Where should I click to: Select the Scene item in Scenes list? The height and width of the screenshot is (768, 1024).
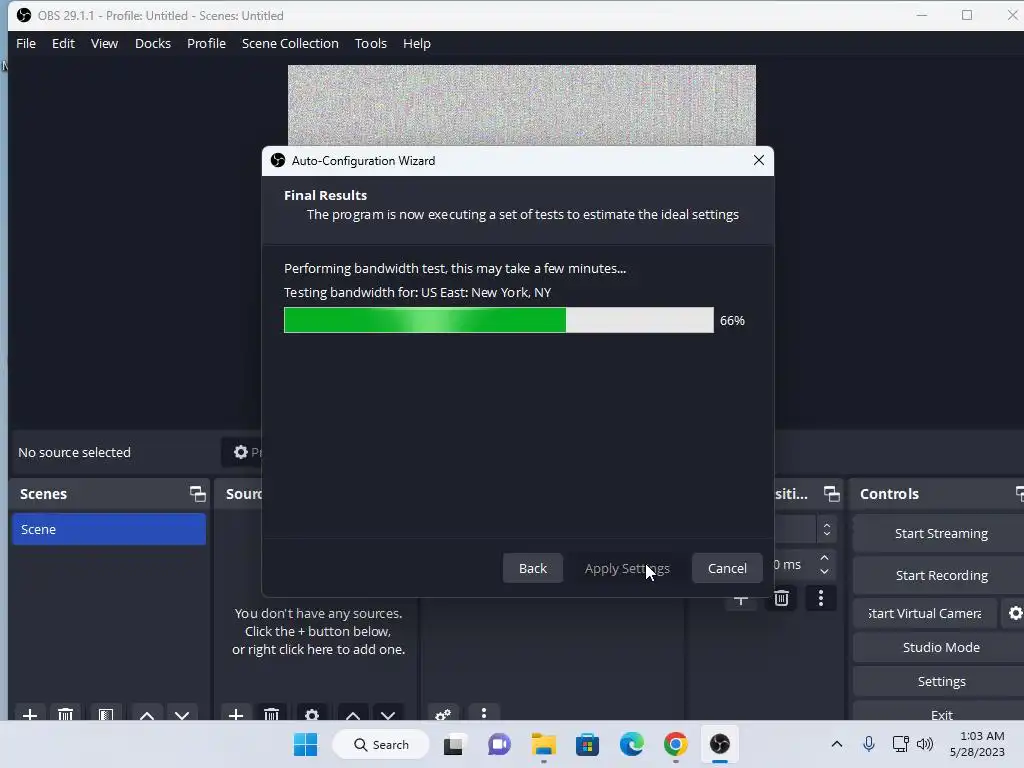109,529
